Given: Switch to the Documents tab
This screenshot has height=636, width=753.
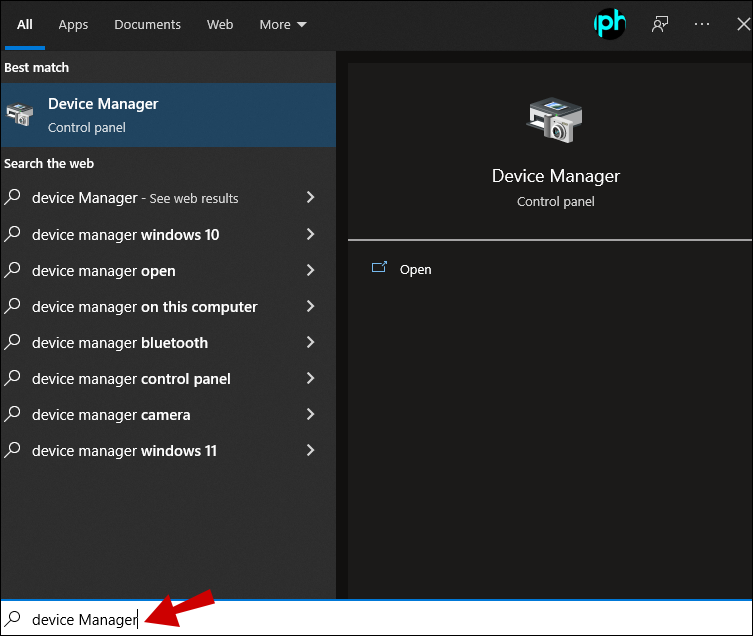Looking at the screenshot, I should 147,24.
